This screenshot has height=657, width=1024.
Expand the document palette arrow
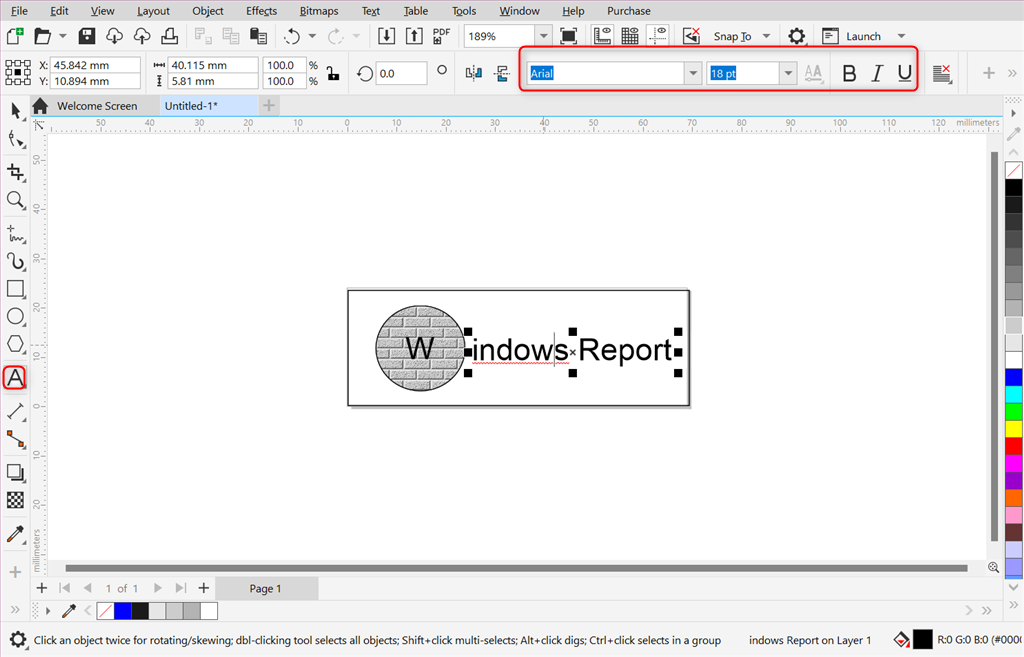(48, 611)
